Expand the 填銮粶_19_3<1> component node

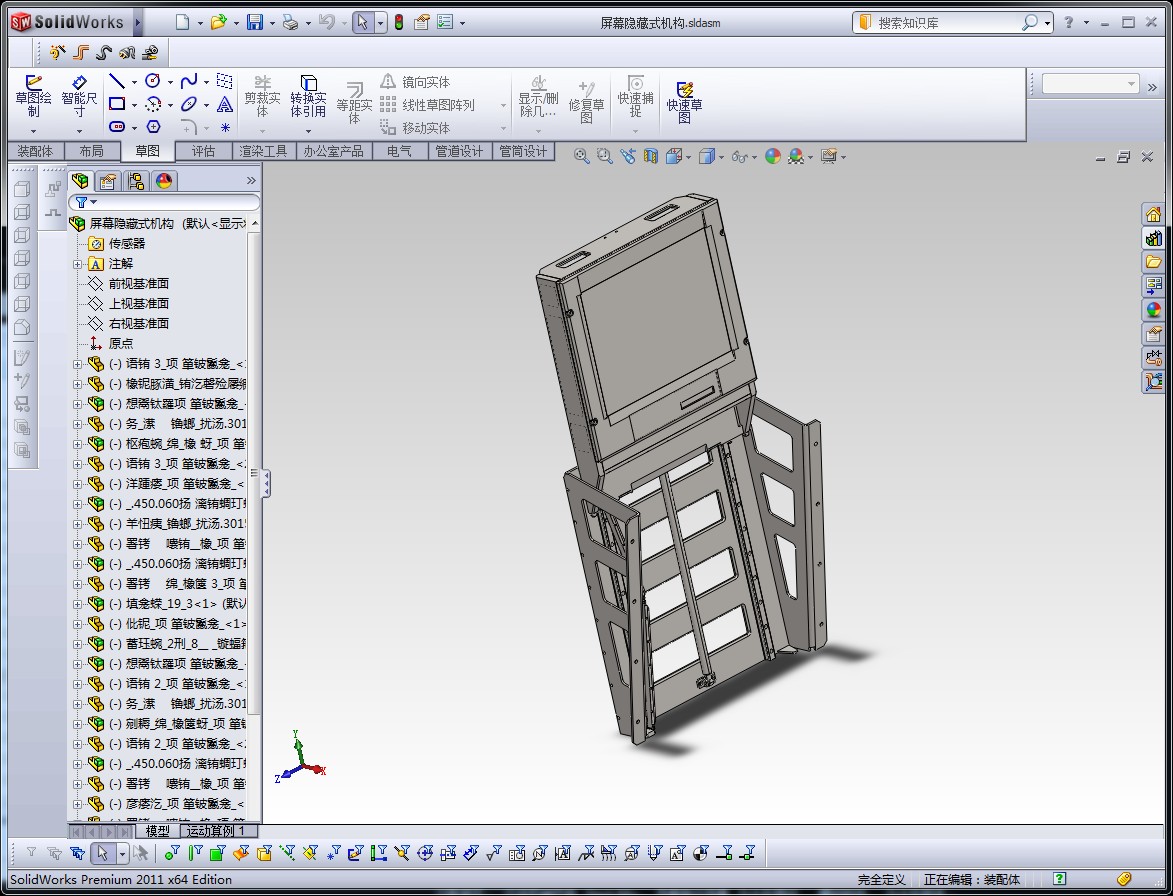click(78, 604)
